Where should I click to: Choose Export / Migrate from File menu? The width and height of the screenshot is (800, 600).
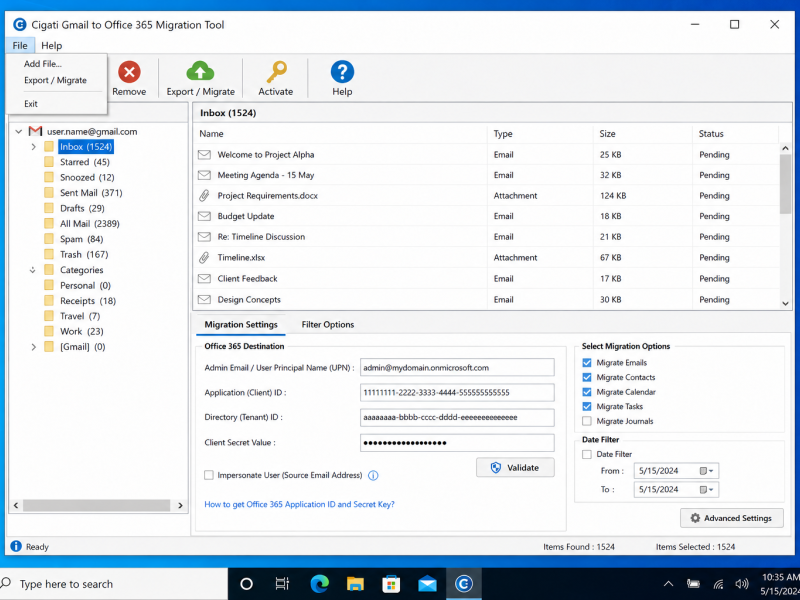pos(55,80)
